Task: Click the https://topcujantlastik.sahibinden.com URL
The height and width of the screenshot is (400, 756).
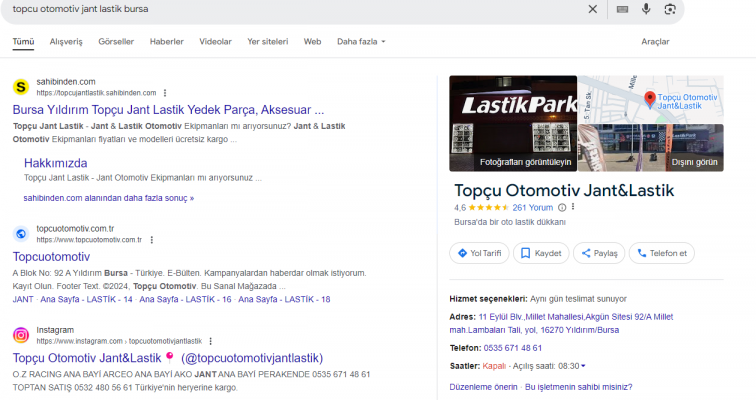Action: click(x=96, y=93)
